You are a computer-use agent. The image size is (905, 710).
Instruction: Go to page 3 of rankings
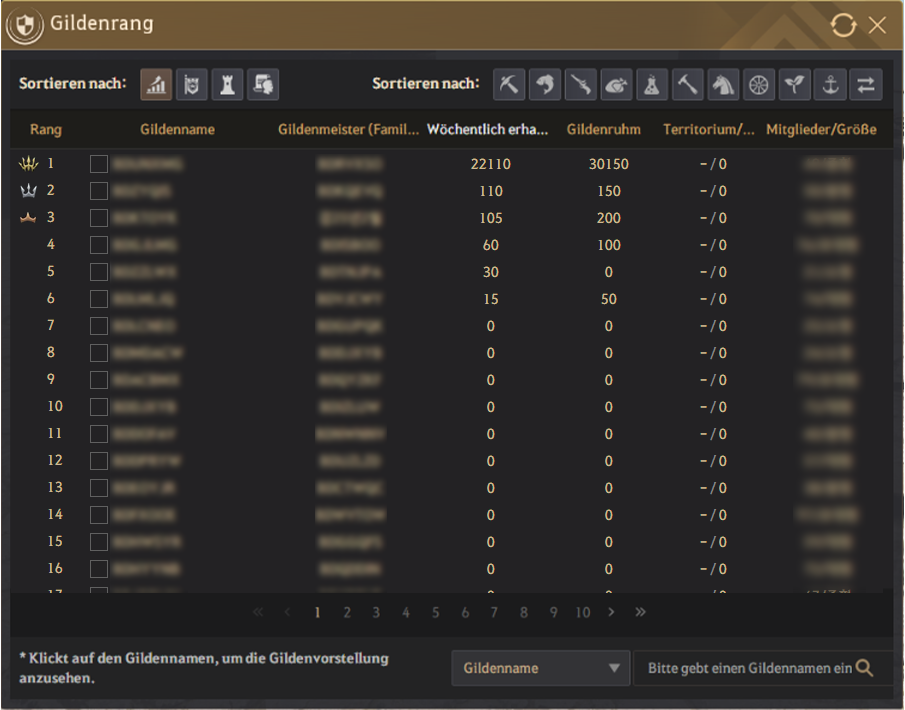(x=376, y=612)
